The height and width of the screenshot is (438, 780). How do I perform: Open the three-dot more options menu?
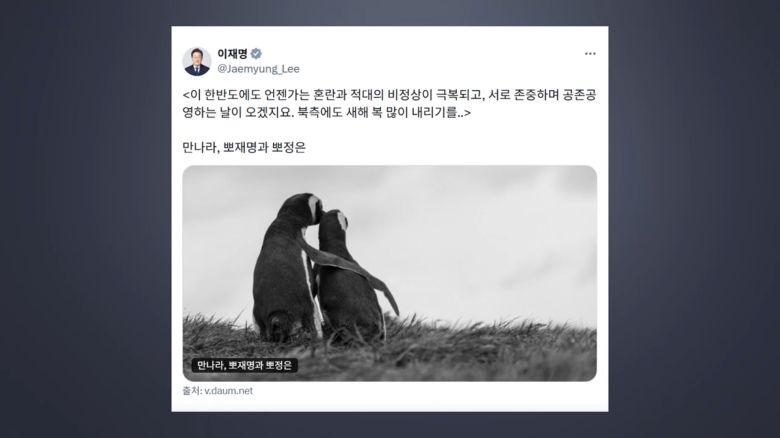pos(590,54)
